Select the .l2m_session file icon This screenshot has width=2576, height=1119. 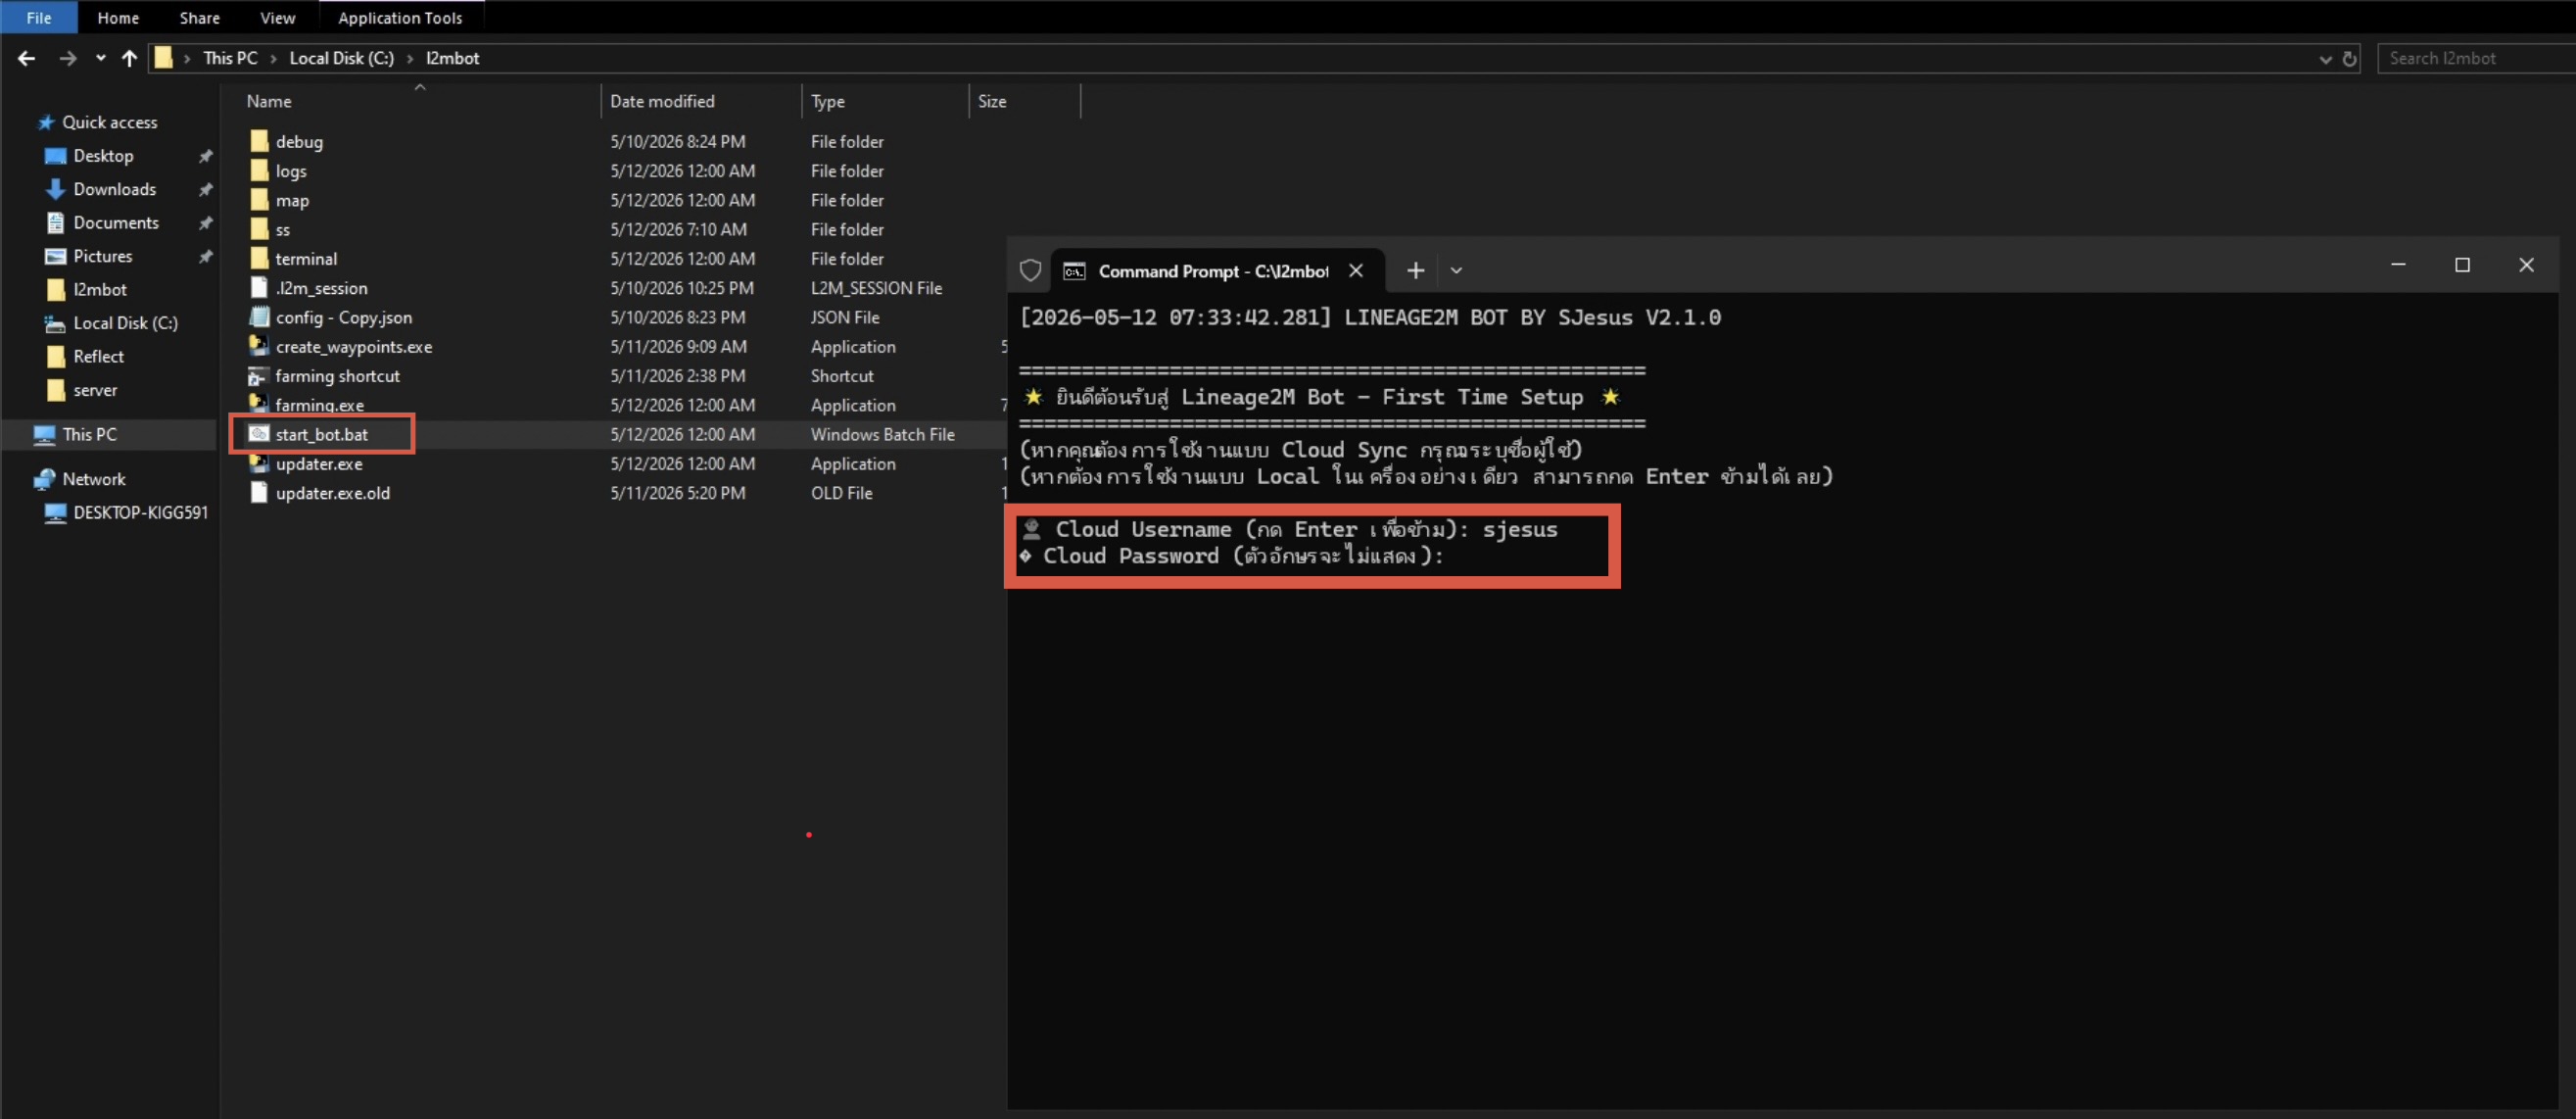[x=259, y=288]
